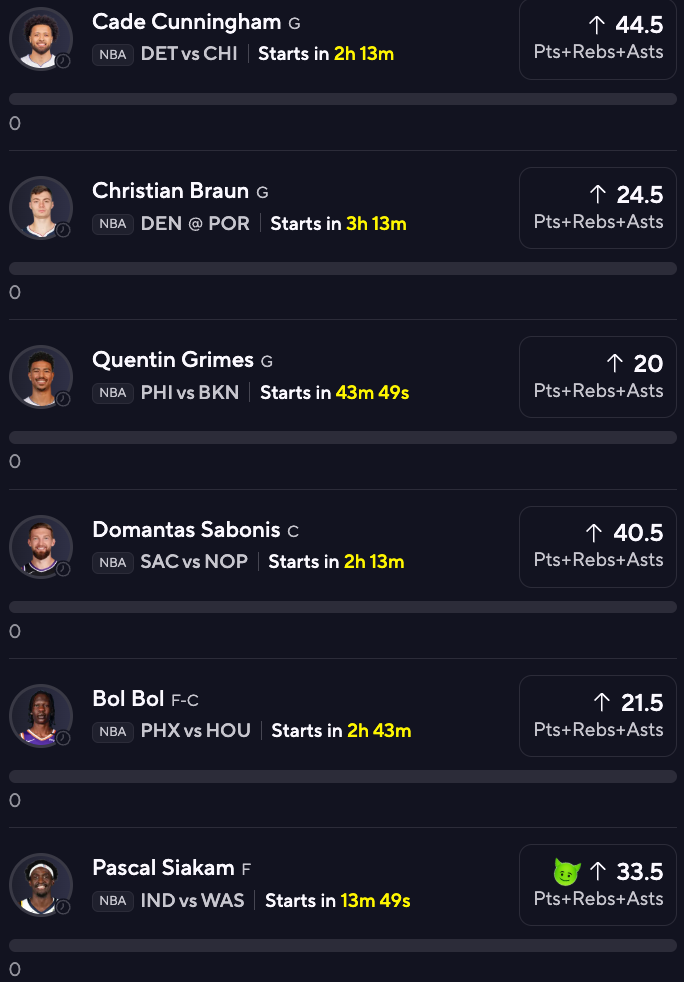Click green demon icon on Siakam's pick
Viewport: 684px width, 982px height.
567,872
